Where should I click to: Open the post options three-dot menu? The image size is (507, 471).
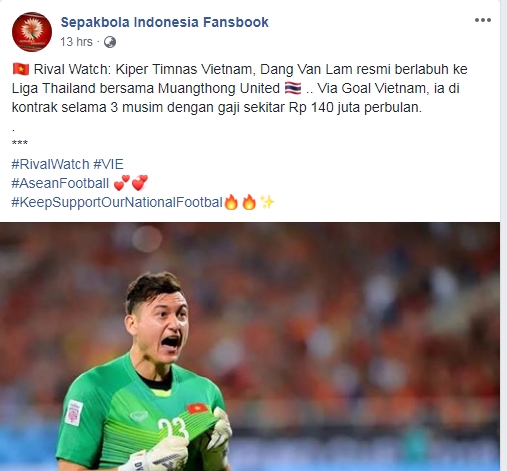tap(483, 20)
